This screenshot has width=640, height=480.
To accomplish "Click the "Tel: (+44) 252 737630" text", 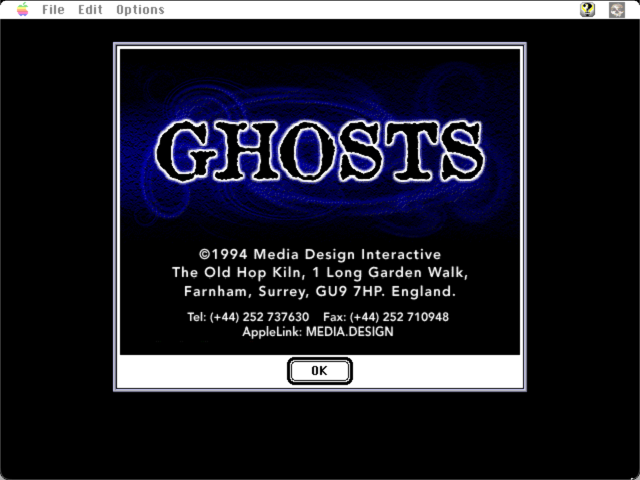I will coord(248,317).
